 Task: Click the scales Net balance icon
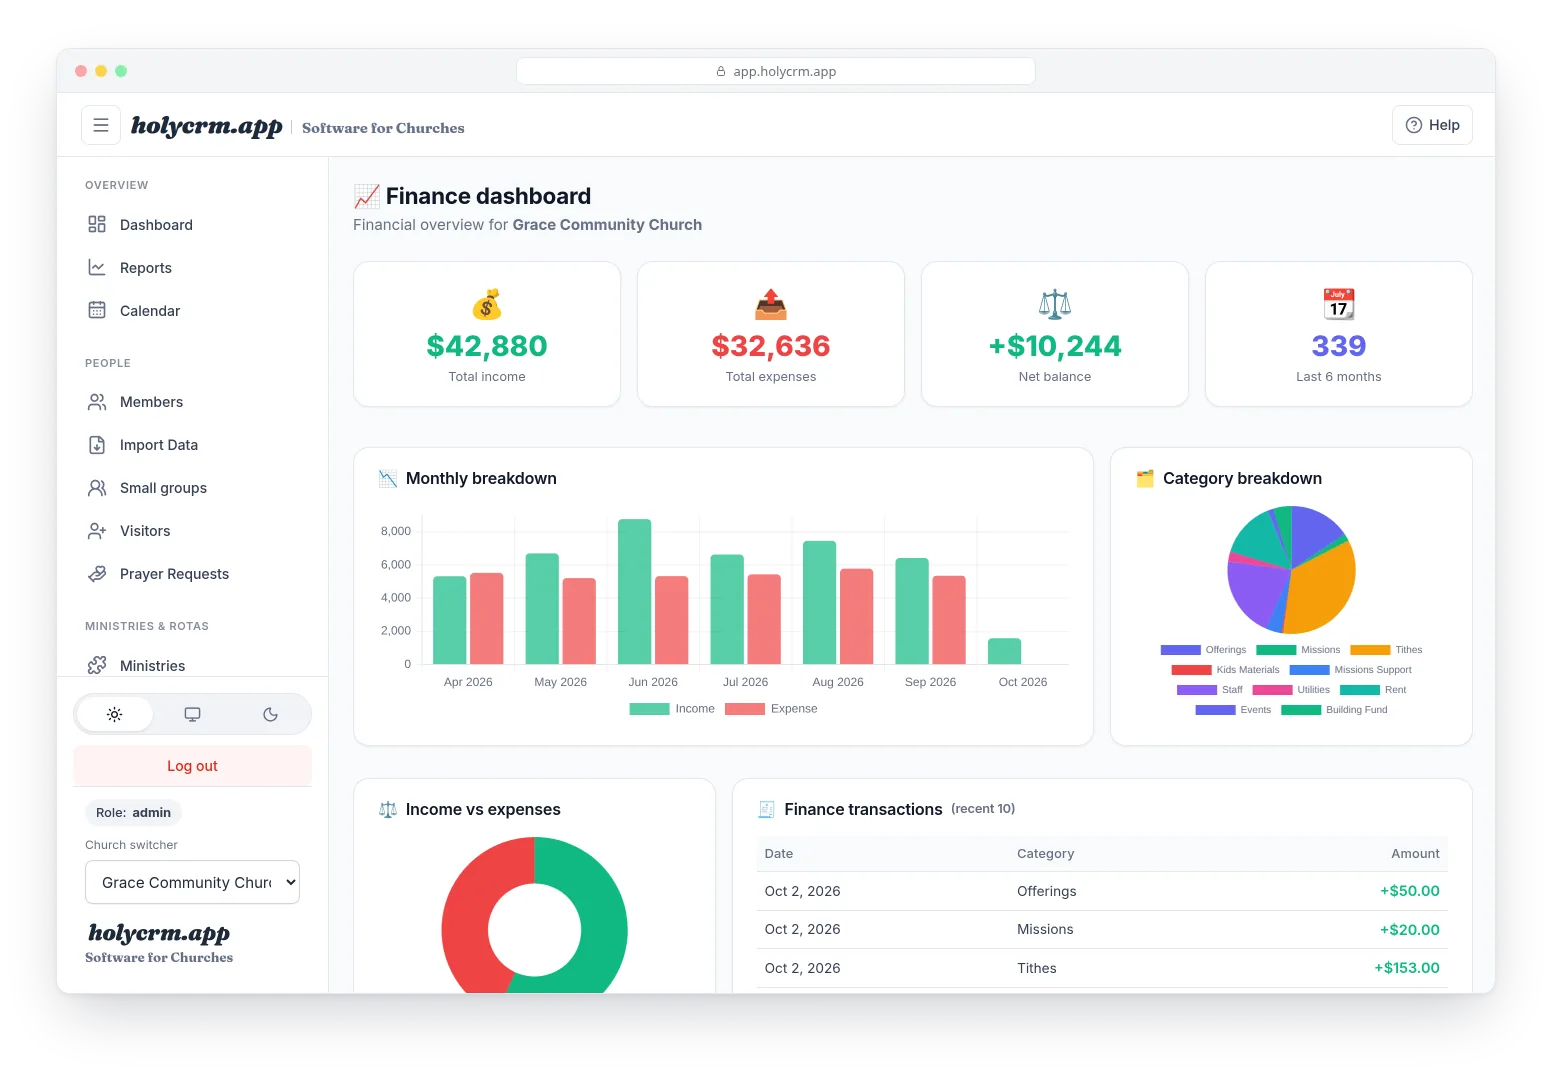tap(1055, 304)
